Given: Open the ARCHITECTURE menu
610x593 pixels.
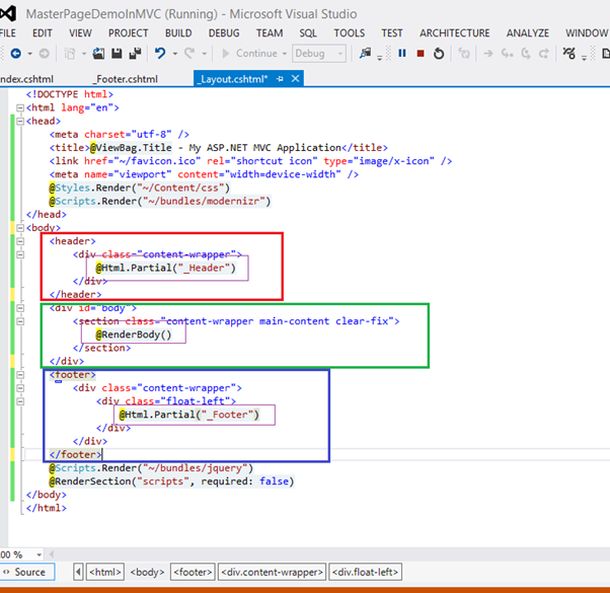Looking at the screenshot, I should pos(454,32).
